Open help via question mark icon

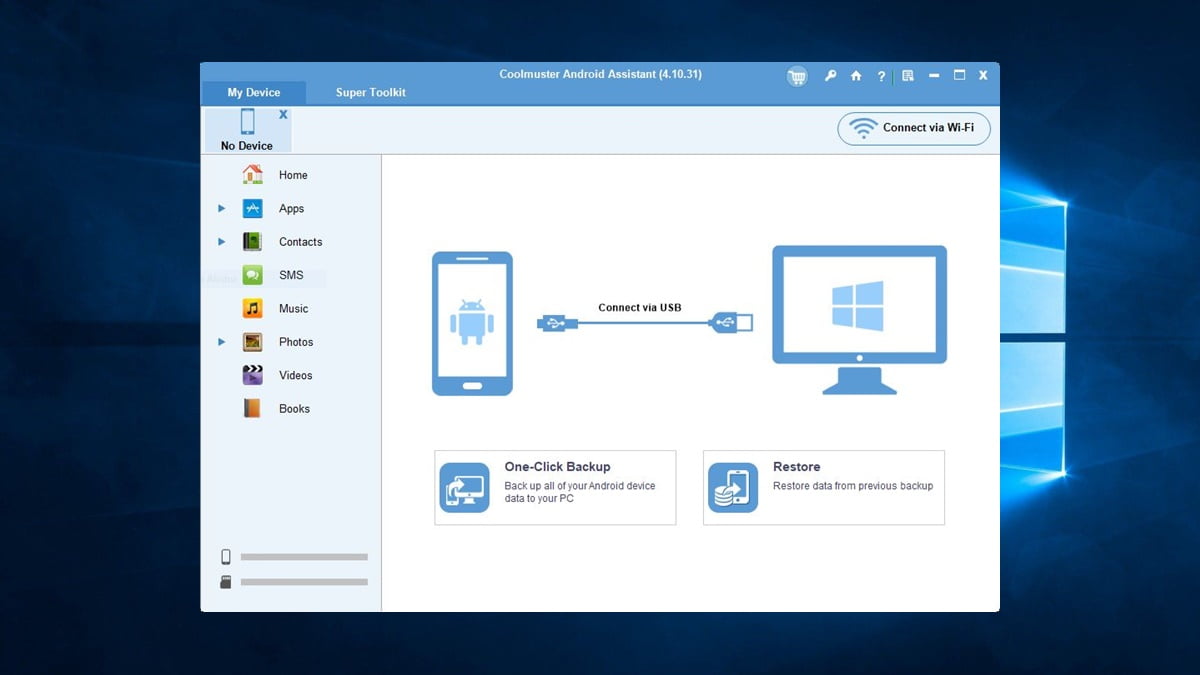tap(881, 76)
